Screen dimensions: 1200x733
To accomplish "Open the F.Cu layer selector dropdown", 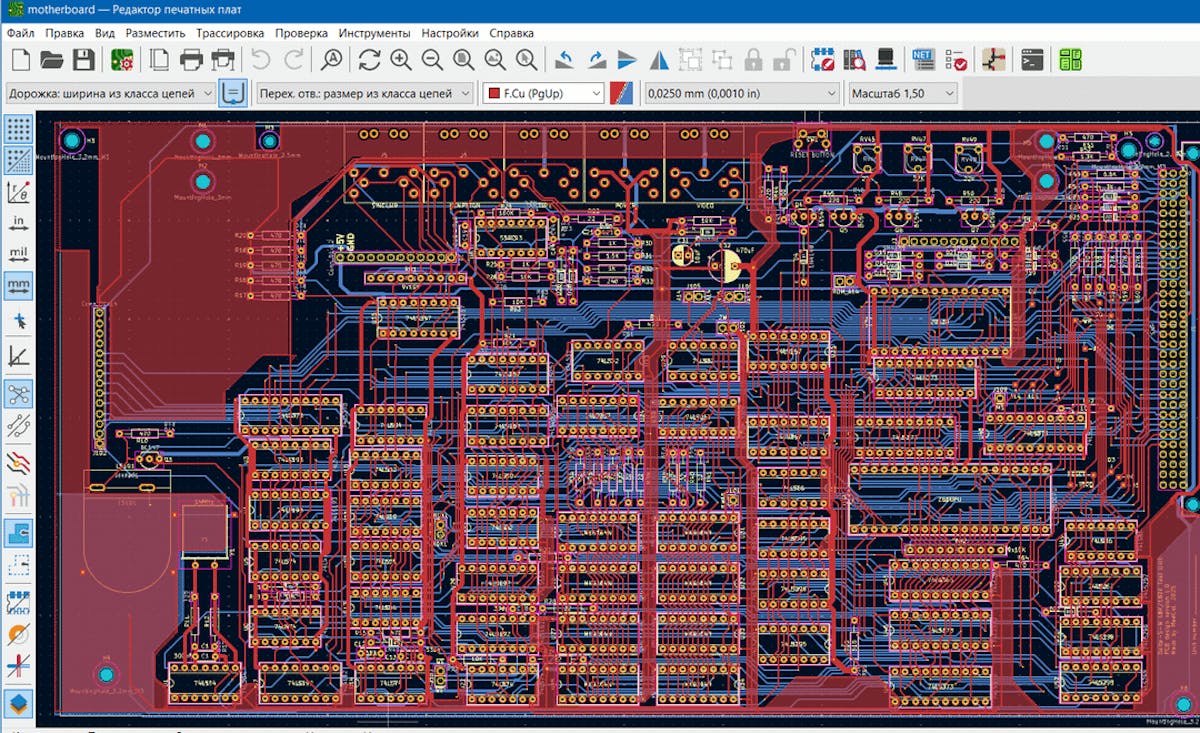I will pos(543,93).
